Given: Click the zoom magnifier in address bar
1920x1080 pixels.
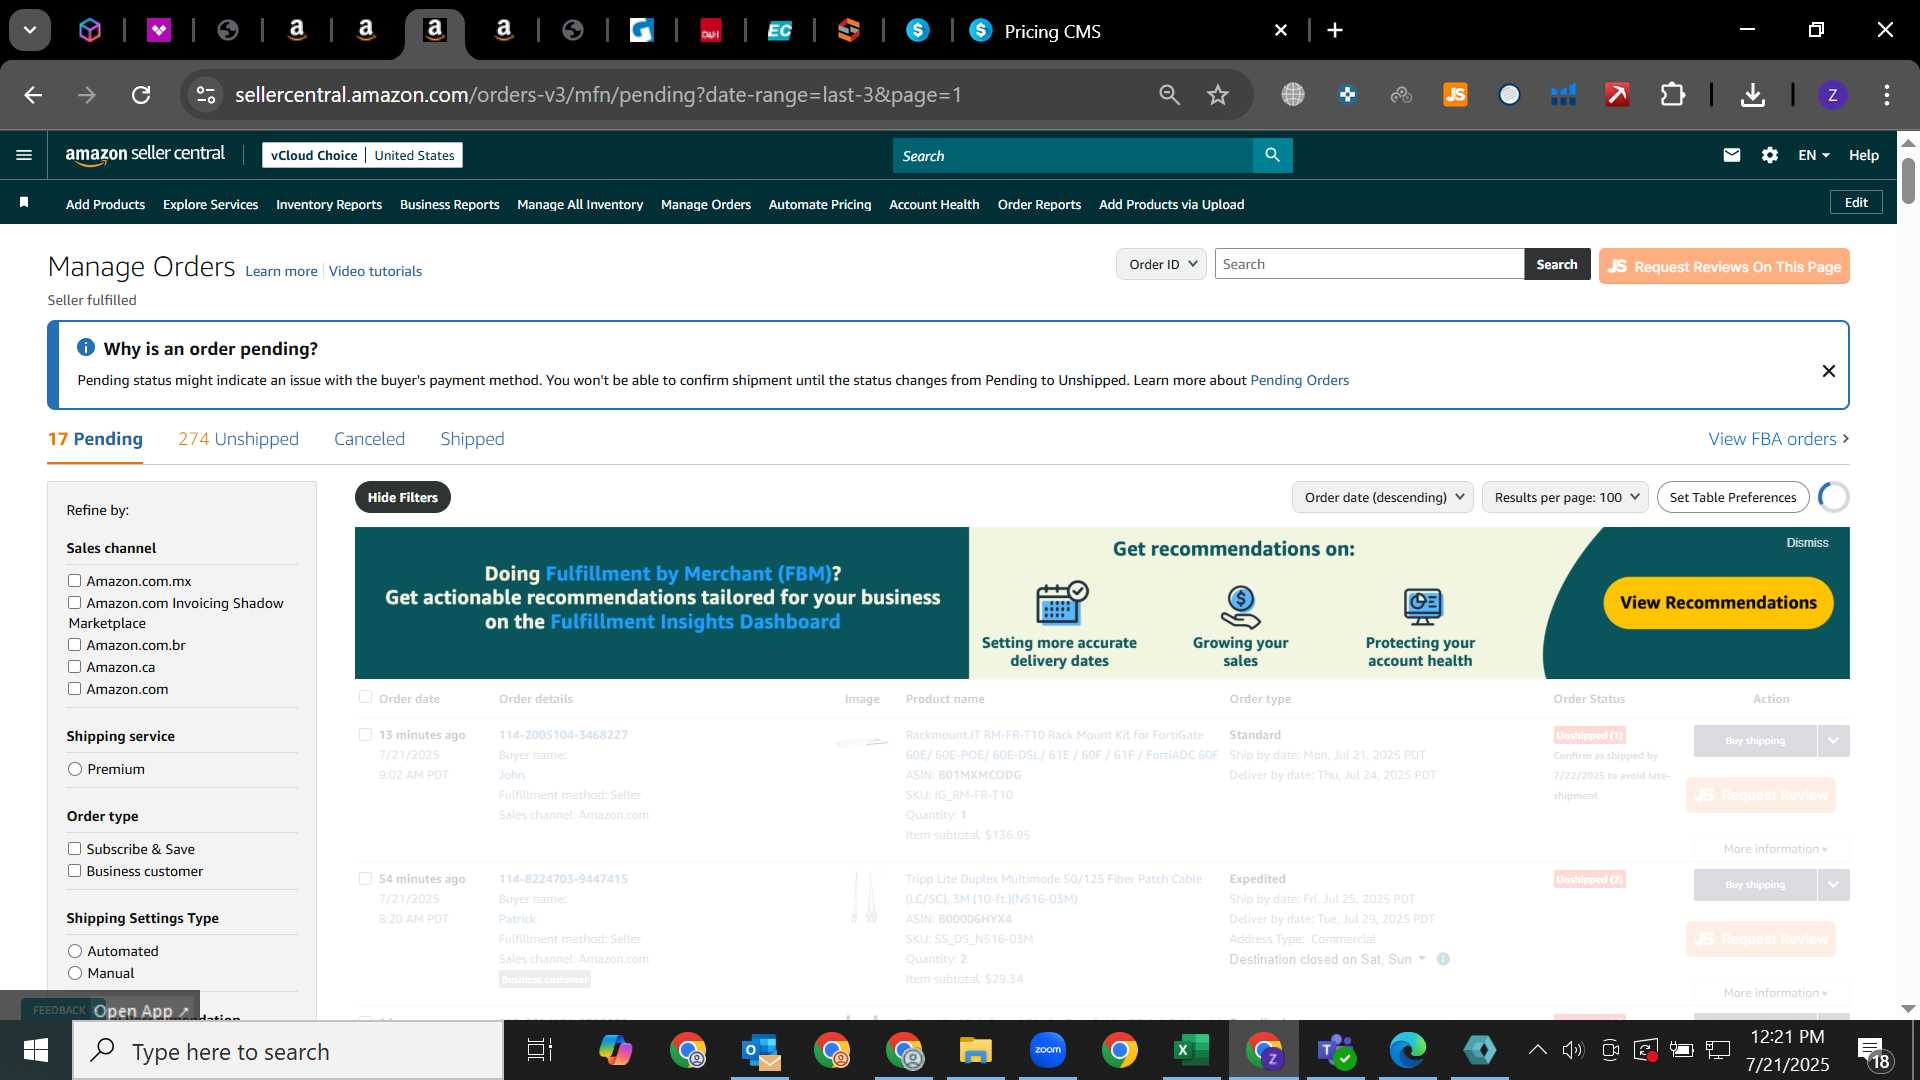Looking at the screenshot, I should click(1169, 95).
